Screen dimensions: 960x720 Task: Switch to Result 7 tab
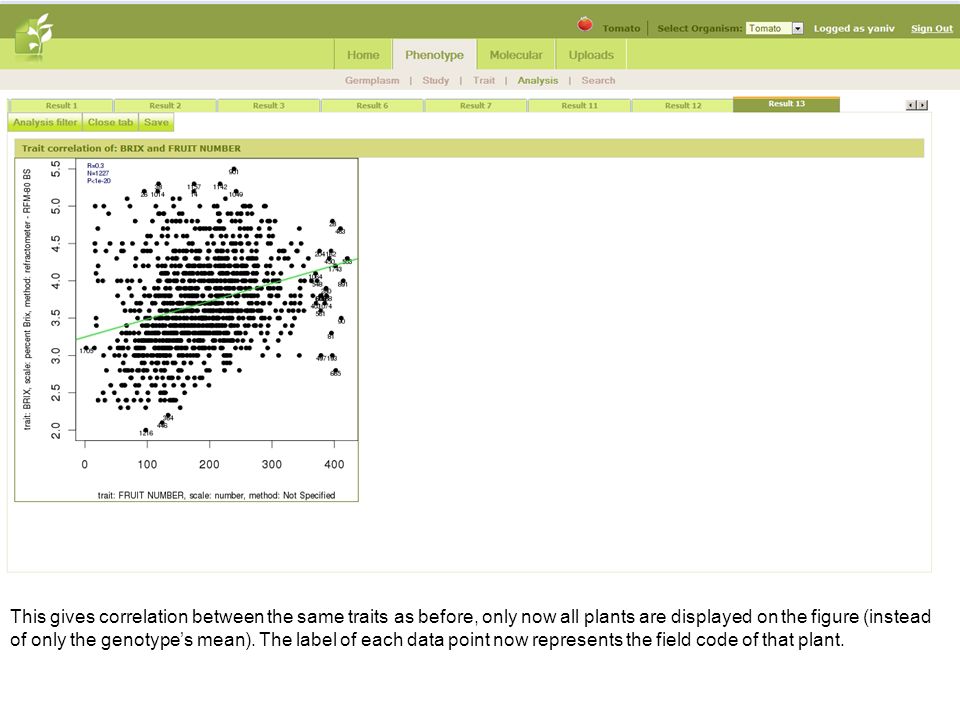point(475,105)
